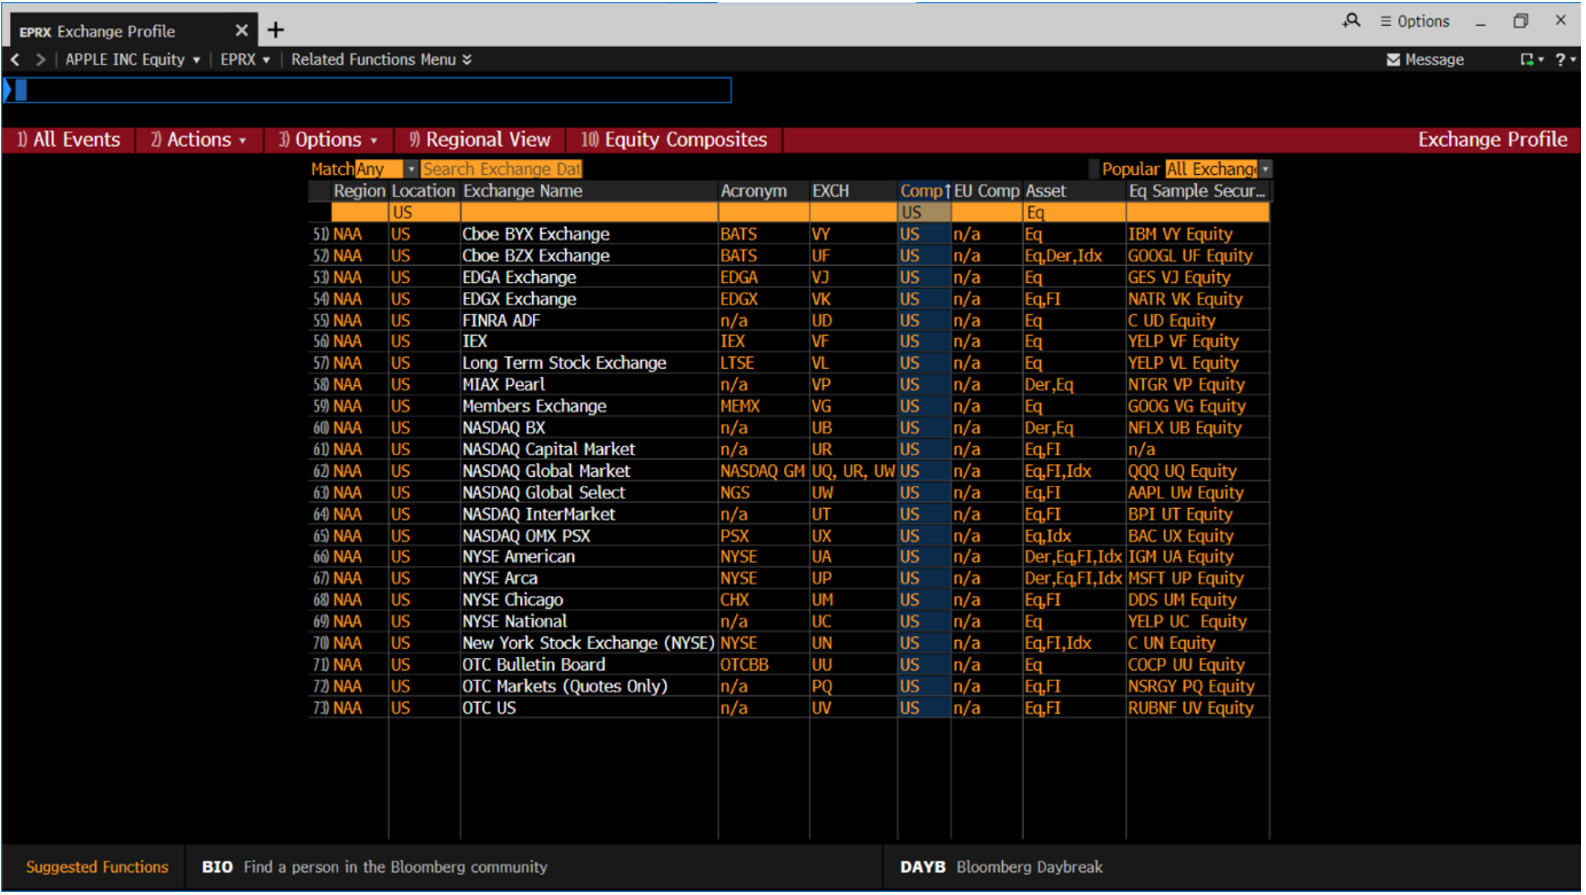
Task: Open the Message envelope icon
Action: pos(1393,60)
